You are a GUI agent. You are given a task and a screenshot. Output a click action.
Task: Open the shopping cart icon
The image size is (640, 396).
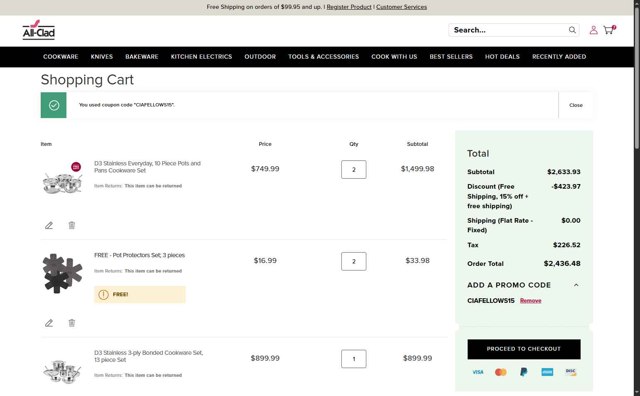609,29
